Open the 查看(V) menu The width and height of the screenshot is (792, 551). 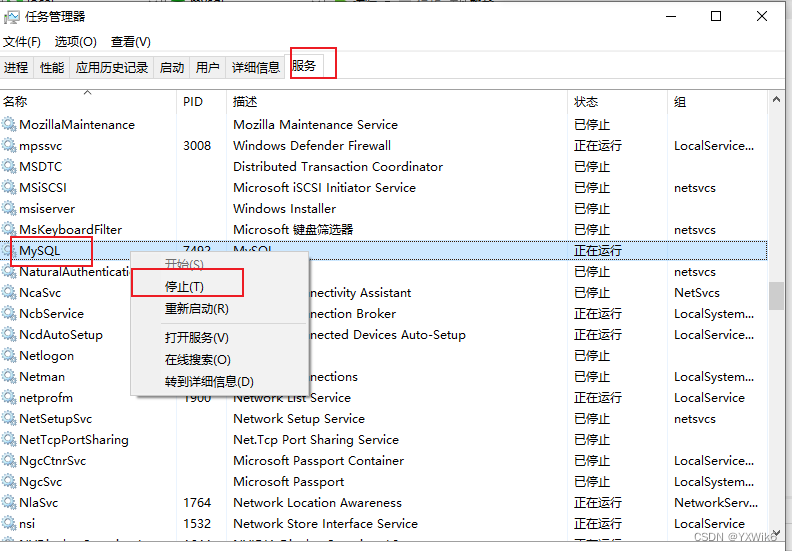click(131, 42)
